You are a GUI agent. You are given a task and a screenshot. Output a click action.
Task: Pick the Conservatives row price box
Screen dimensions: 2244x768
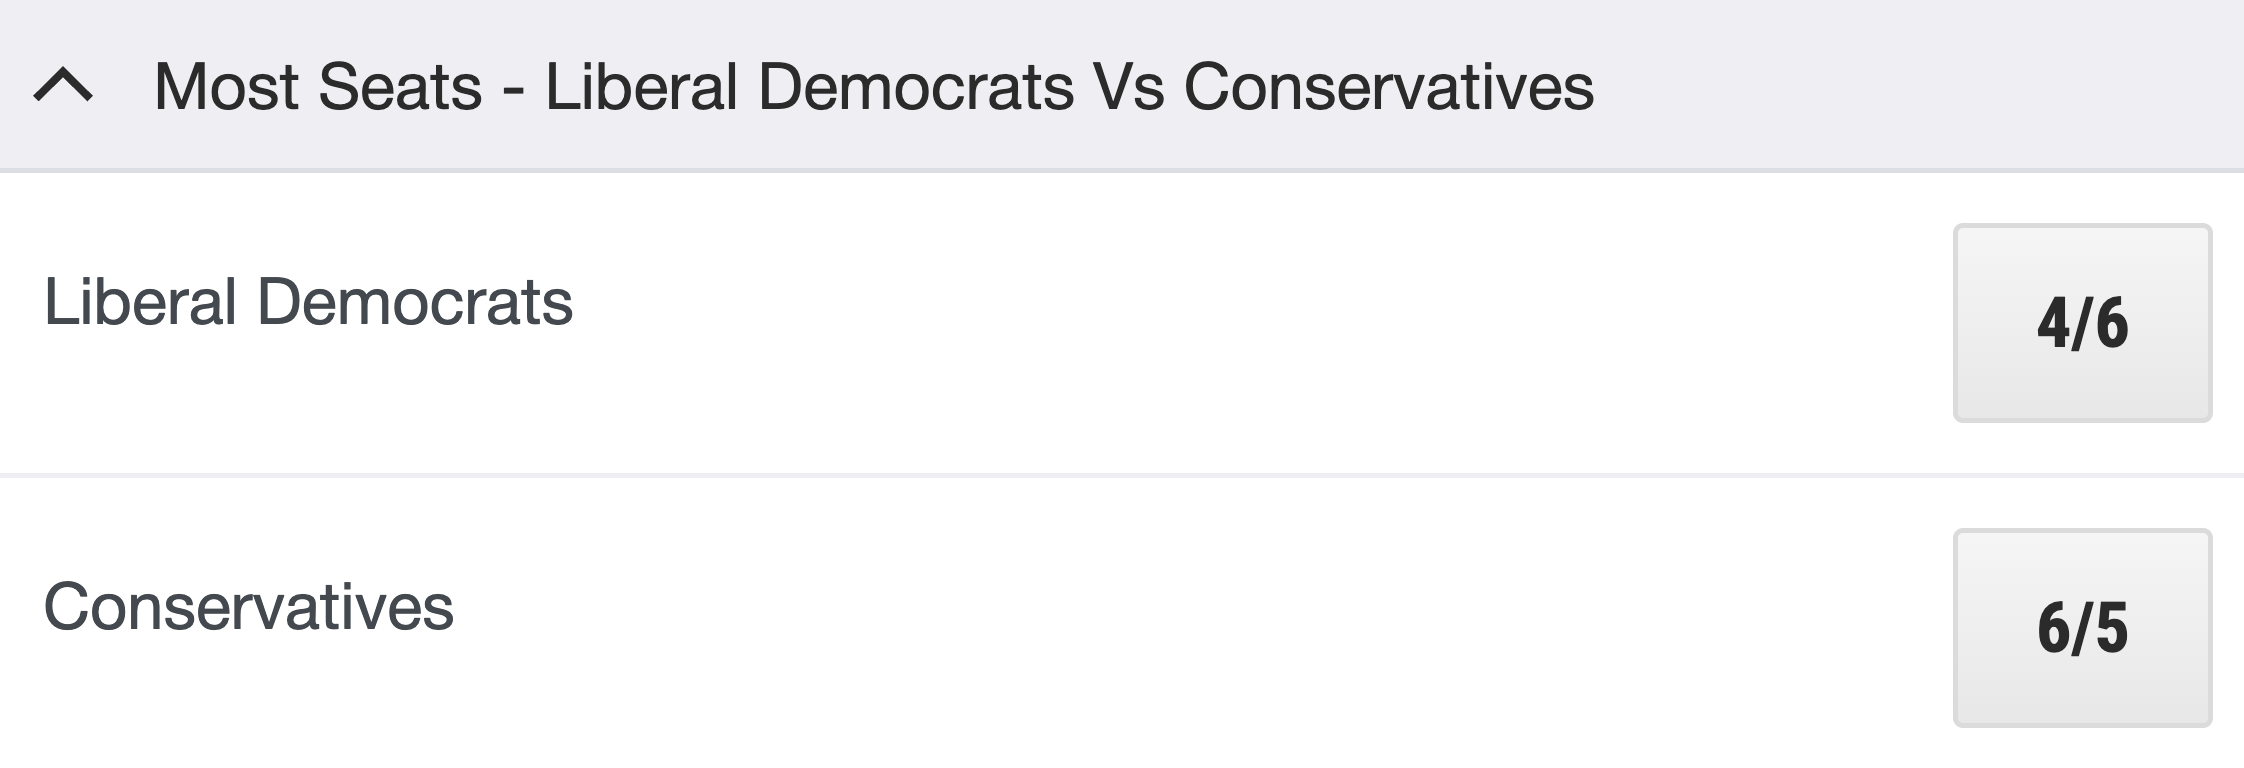[x=2082, y=628]
